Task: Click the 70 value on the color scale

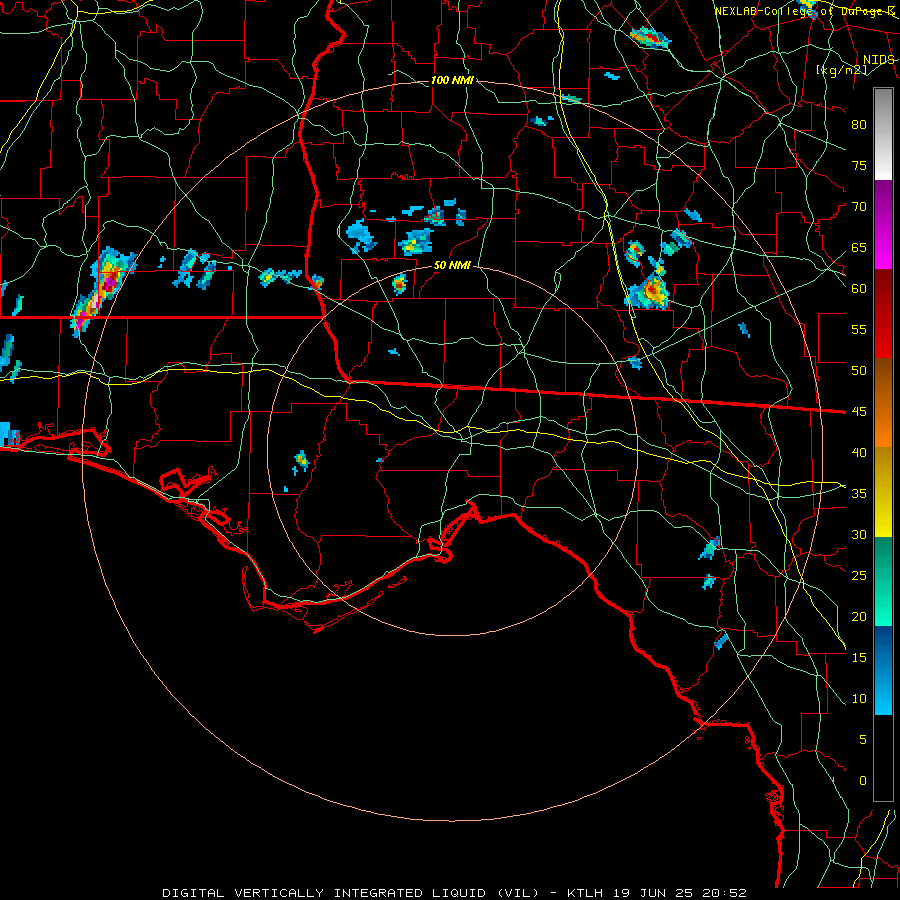Action: 859,207
